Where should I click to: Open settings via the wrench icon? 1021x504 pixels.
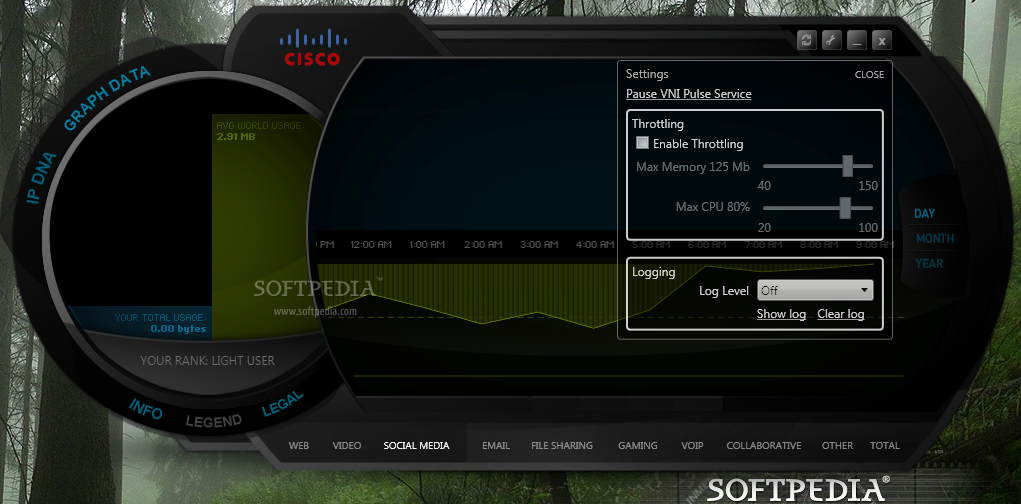click(x=831, y=40)
